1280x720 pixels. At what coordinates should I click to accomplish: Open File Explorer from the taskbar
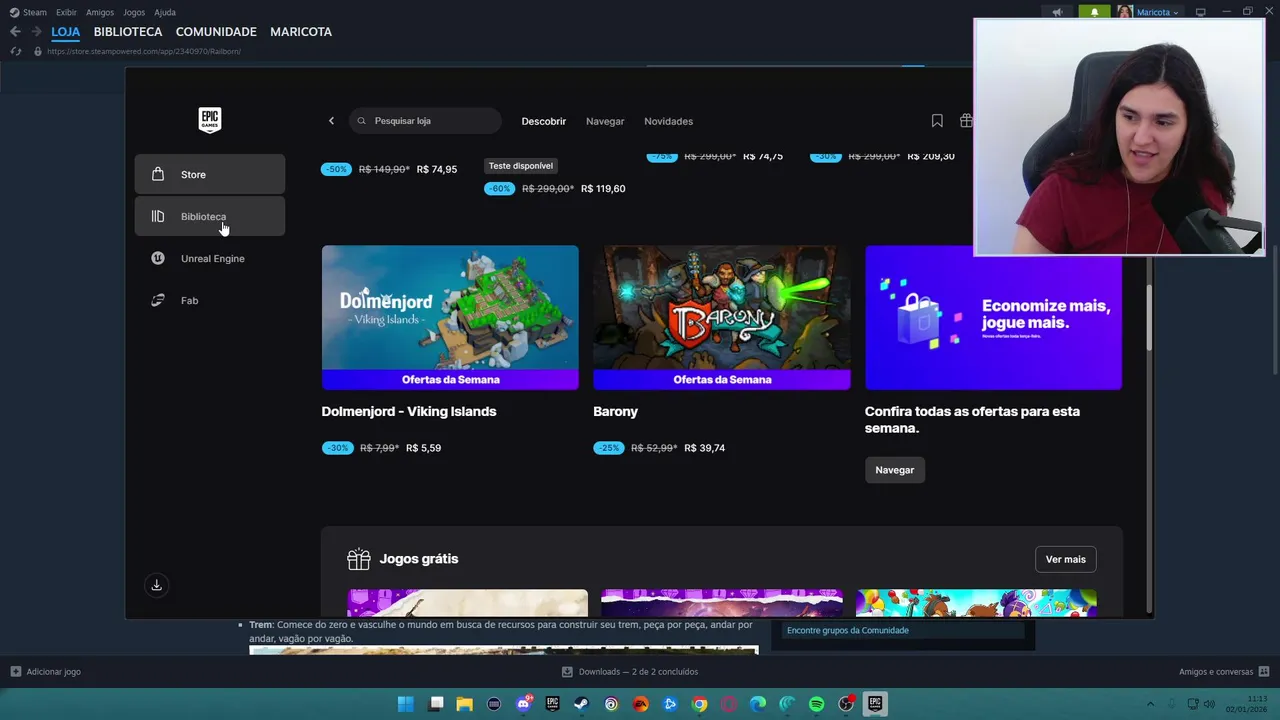464,704
